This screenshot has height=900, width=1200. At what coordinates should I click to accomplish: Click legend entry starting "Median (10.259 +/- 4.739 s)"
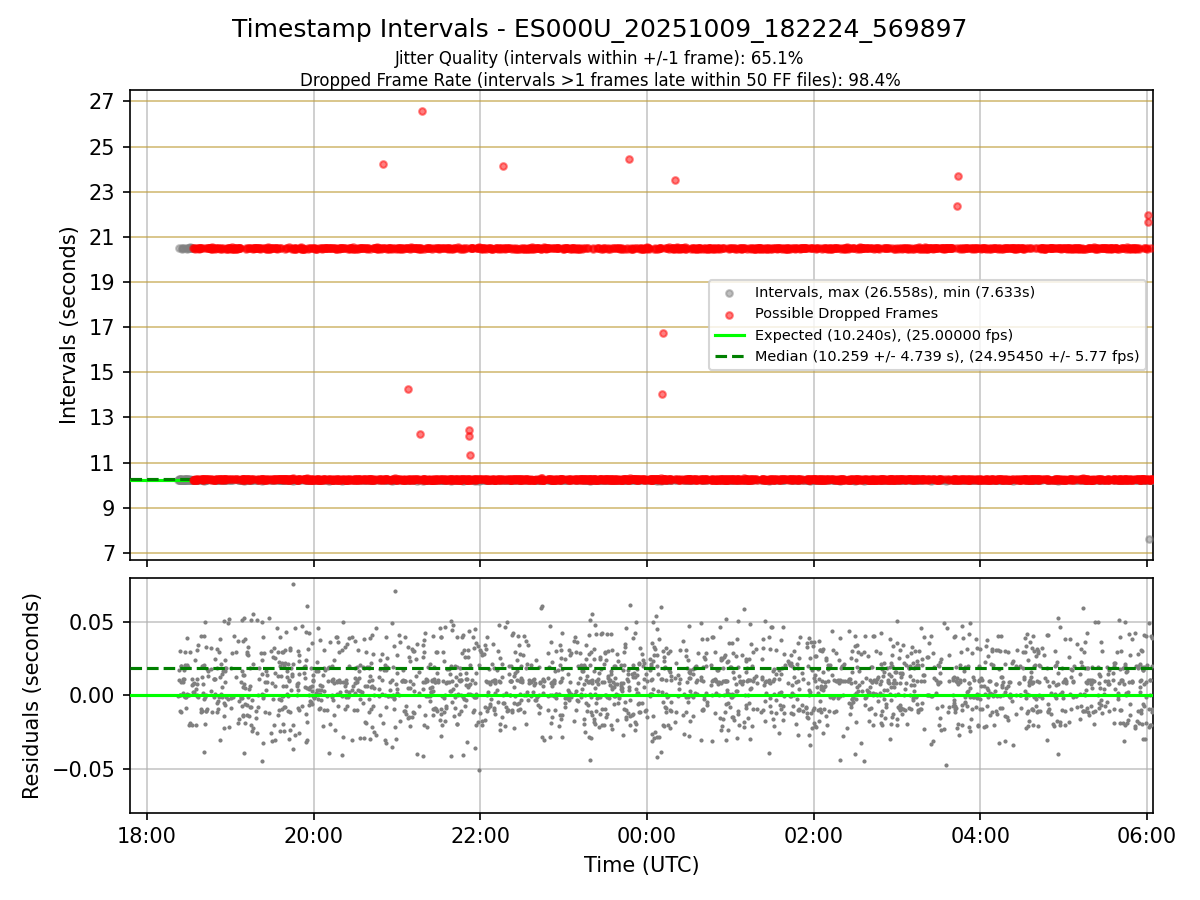click(x=946, y=355)
